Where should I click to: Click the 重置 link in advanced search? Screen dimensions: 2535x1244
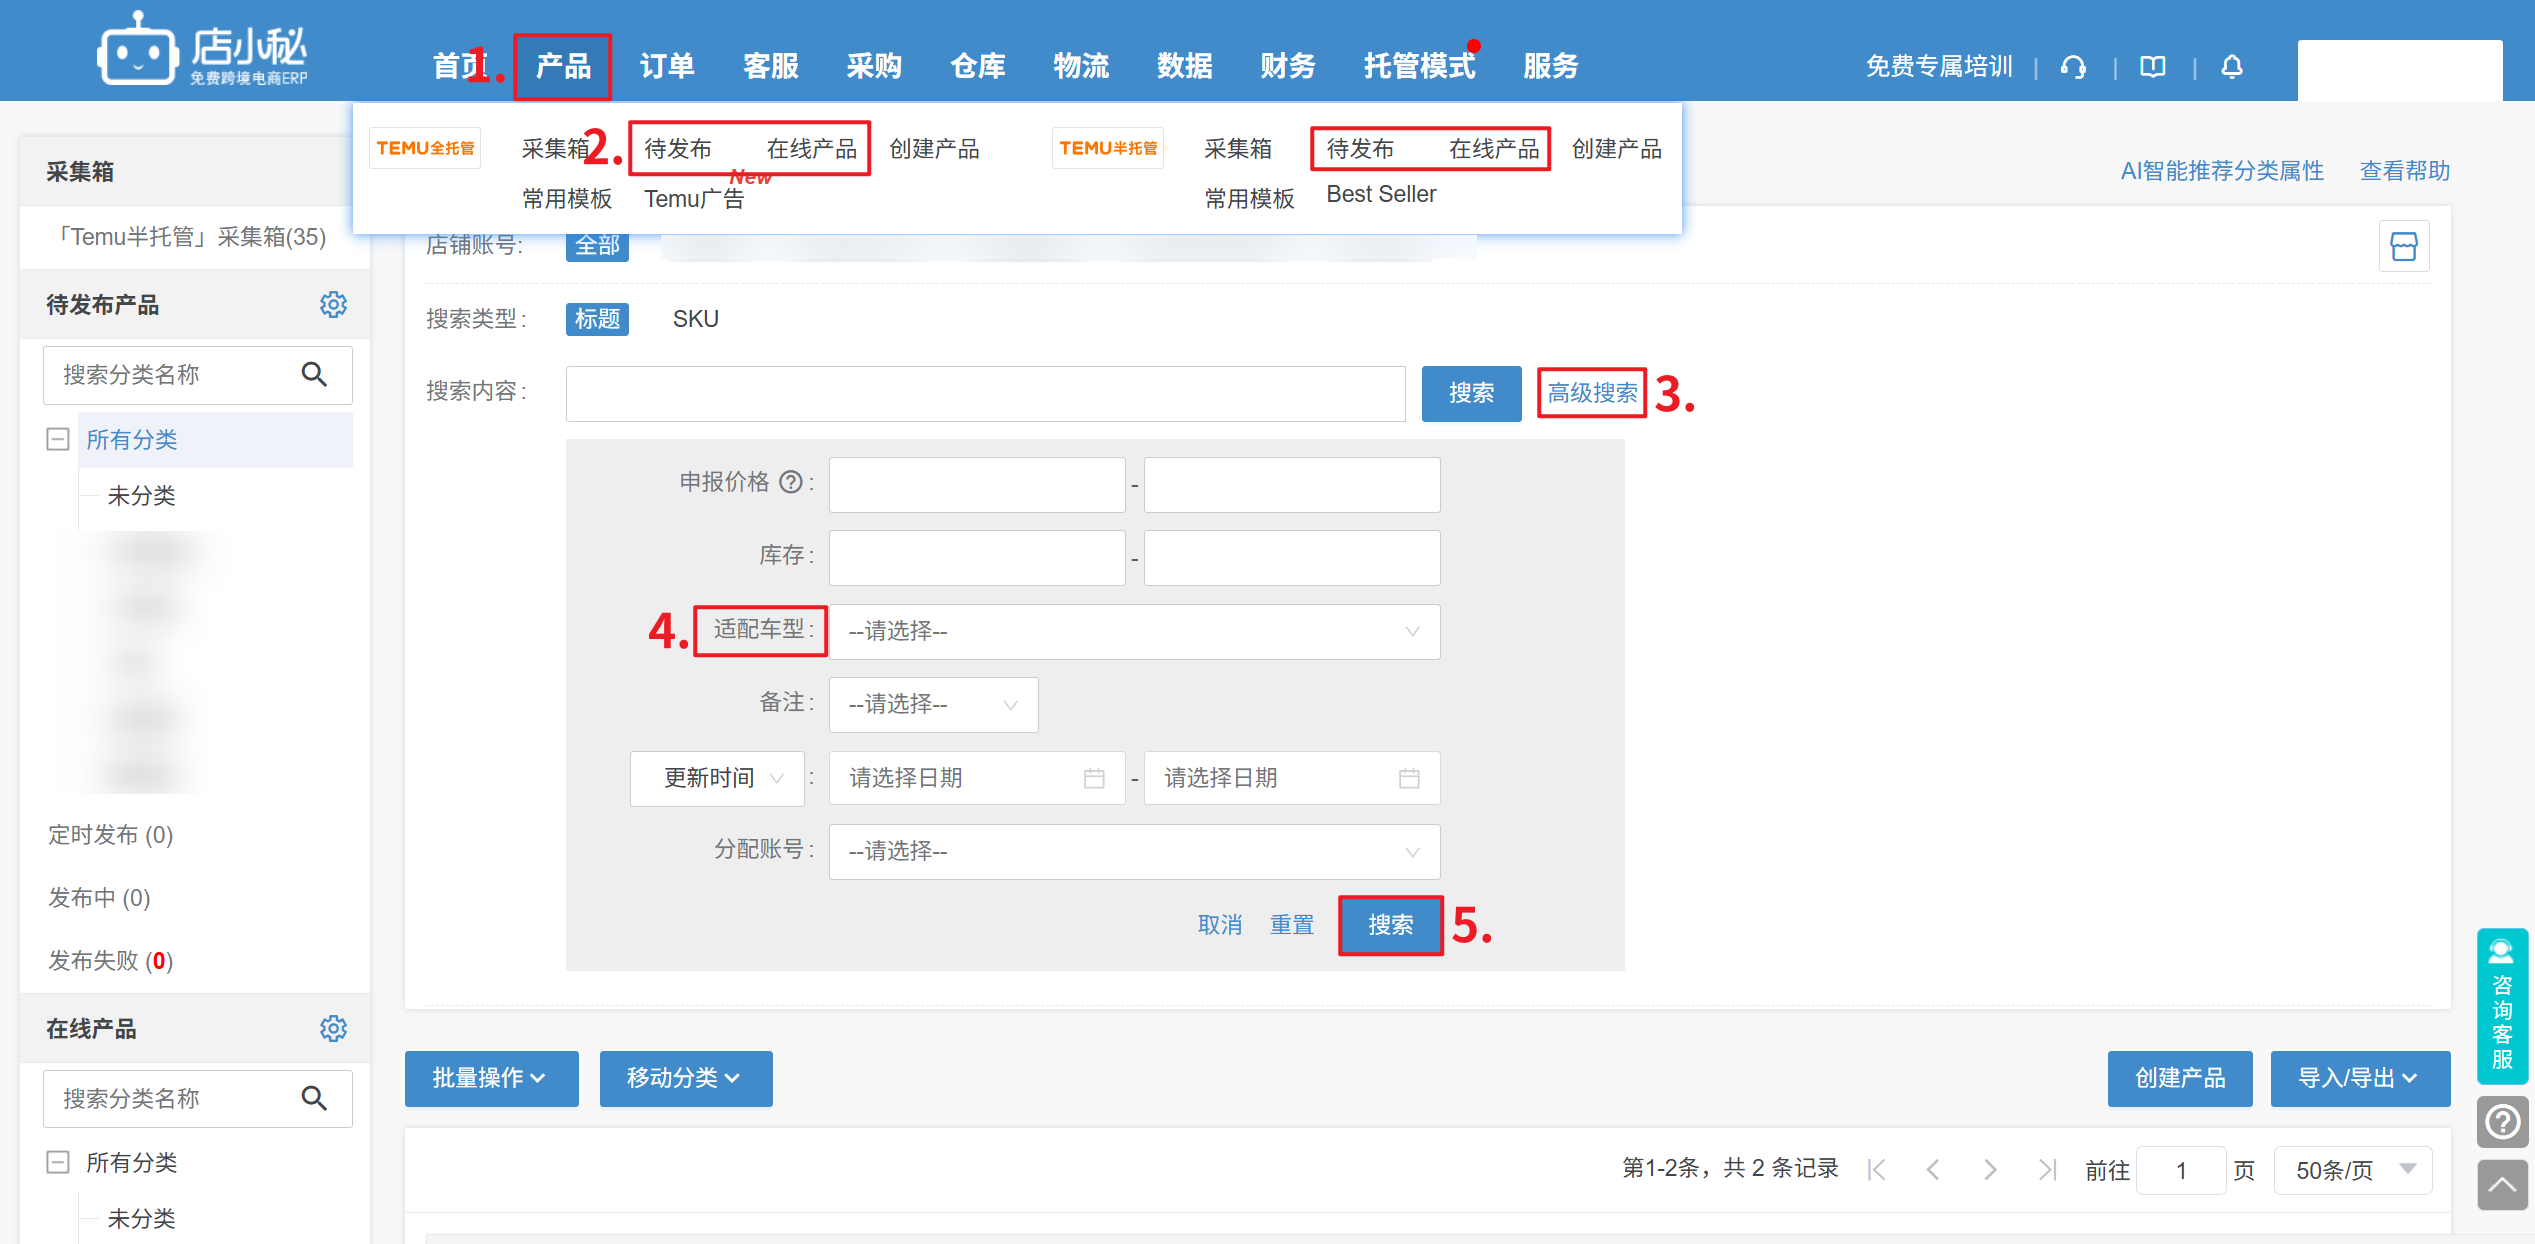[x=1291, y=925]
